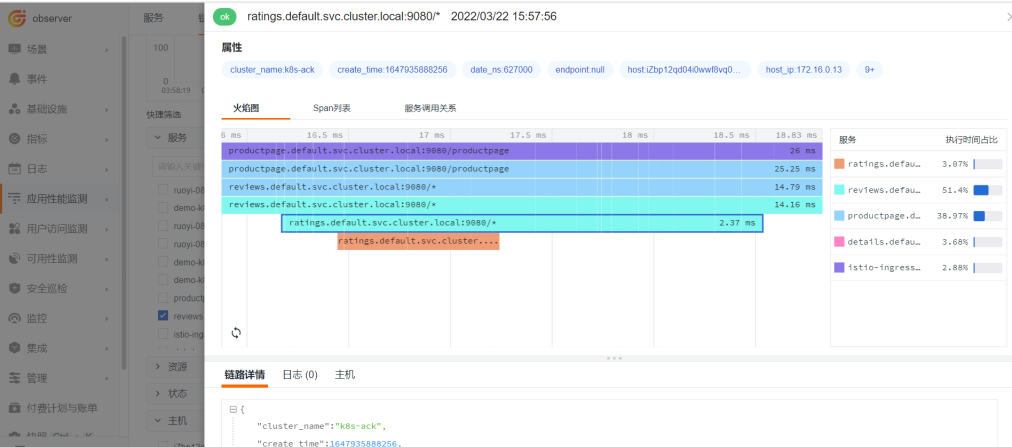Select the reviews 14.79 ms span

coord(522,187)
